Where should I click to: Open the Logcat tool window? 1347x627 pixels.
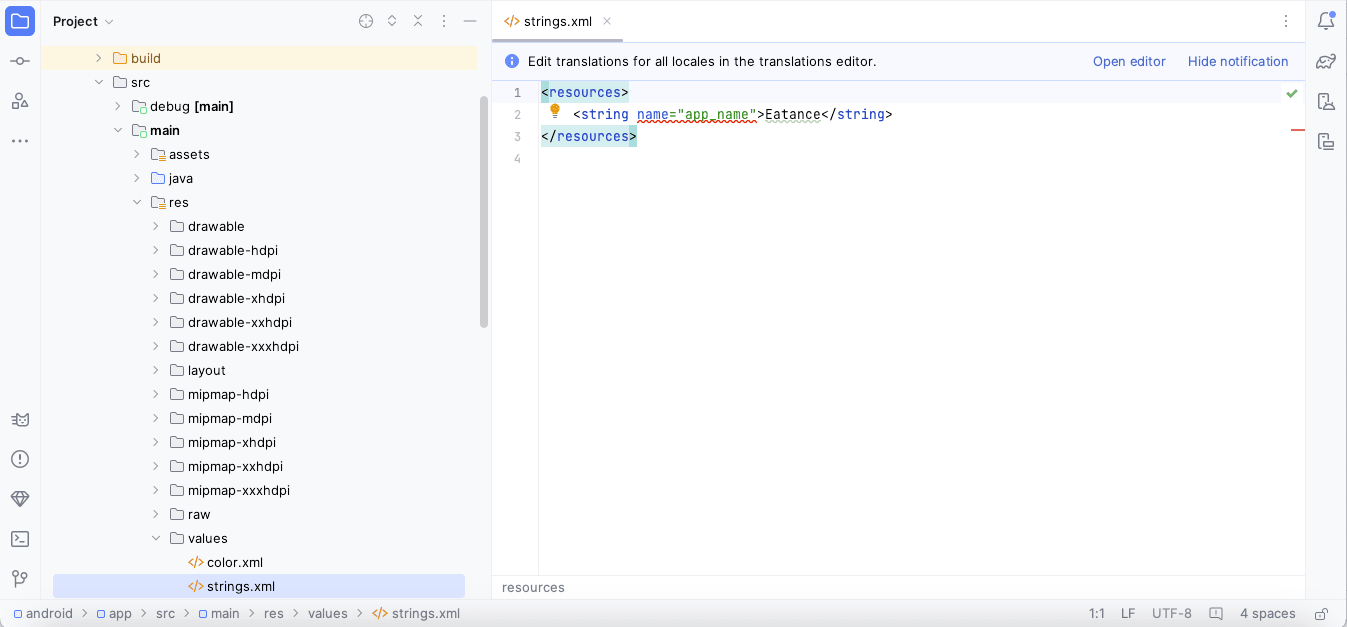pos(20,419)
